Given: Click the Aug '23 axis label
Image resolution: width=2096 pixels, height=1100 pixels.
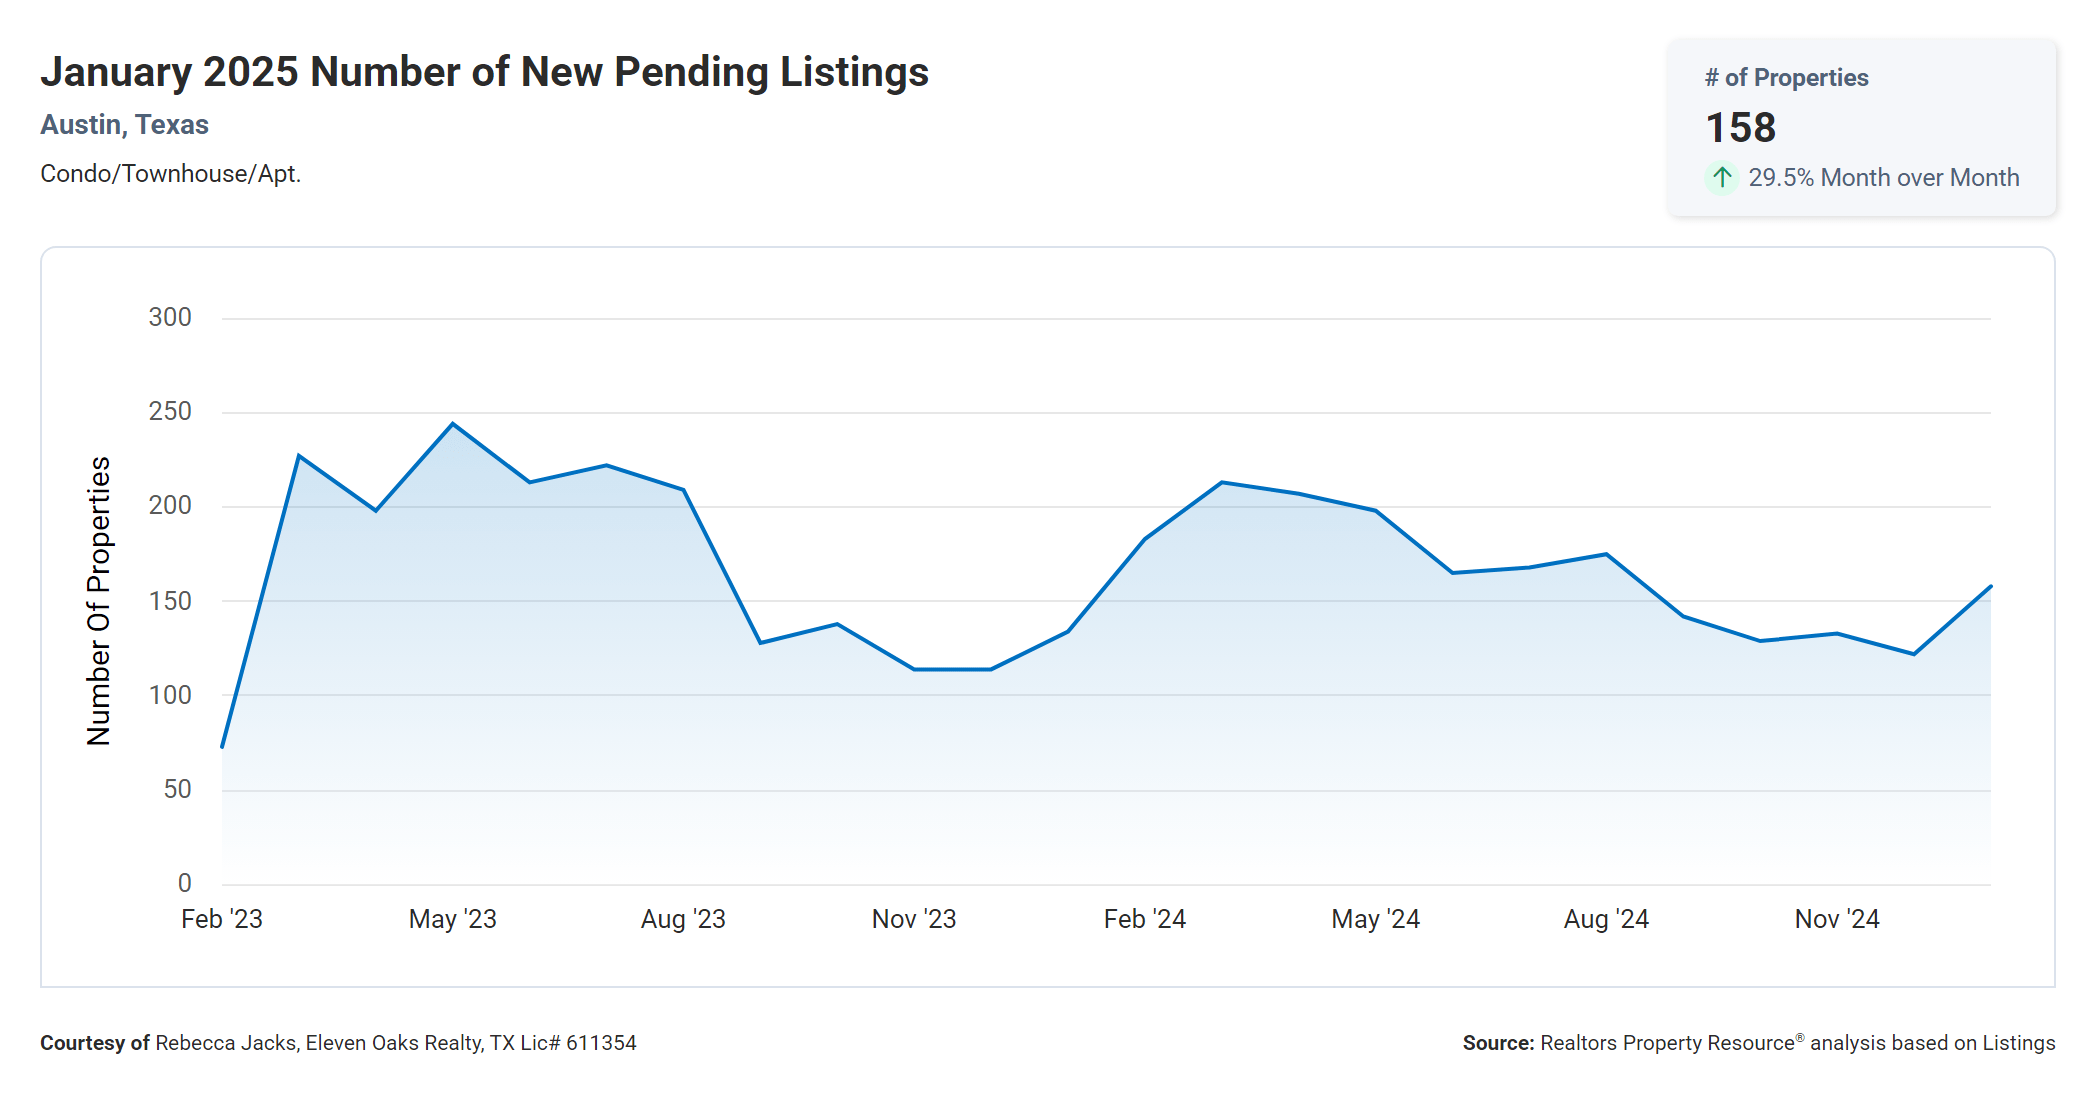Looking at the screenshot, I should [683, 919].
